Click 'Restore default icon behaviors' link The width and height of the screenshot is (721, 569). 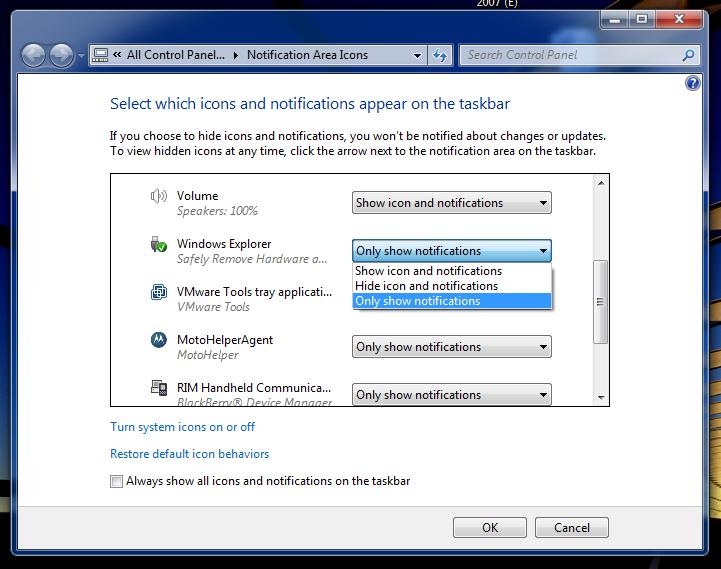click(189, 454)
